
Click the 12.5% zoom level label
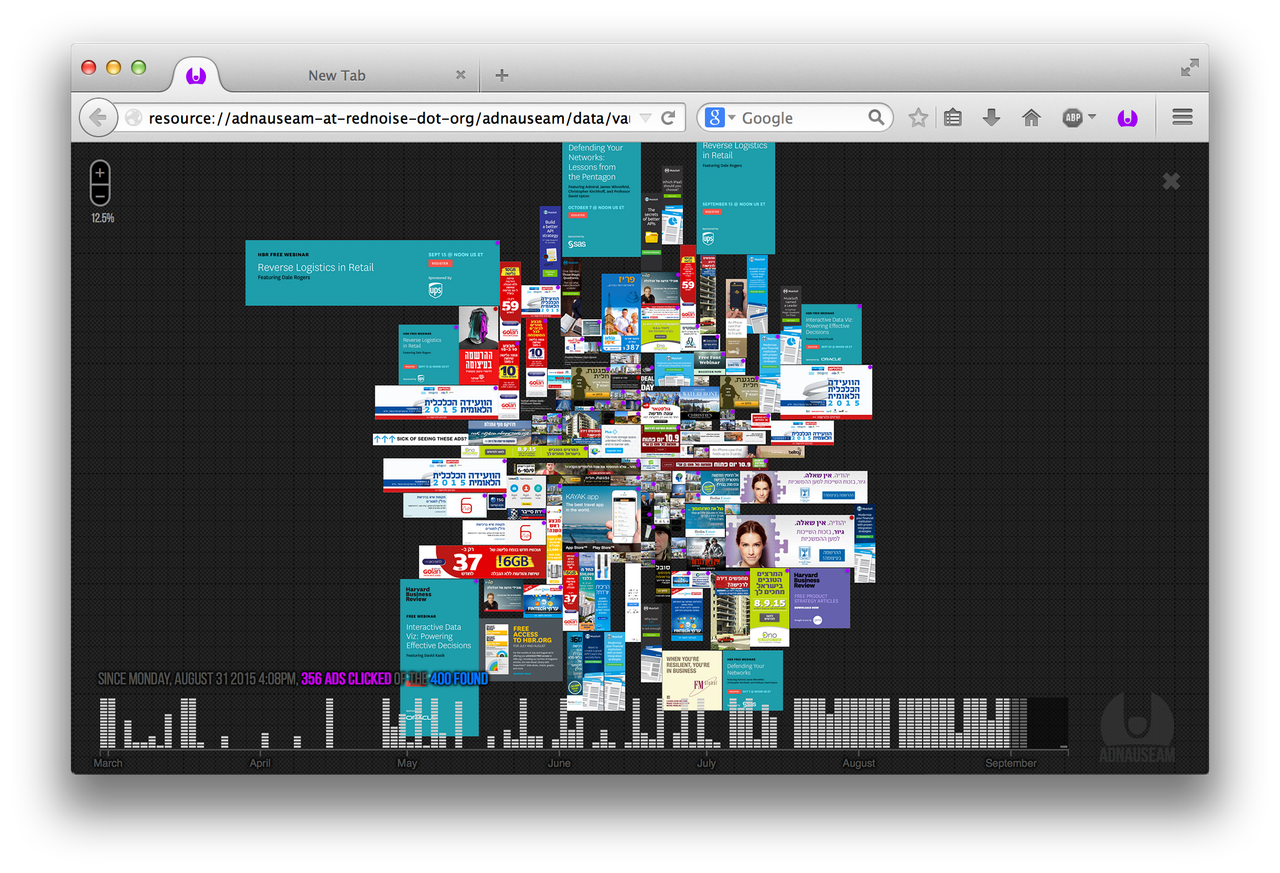point(102,218)
